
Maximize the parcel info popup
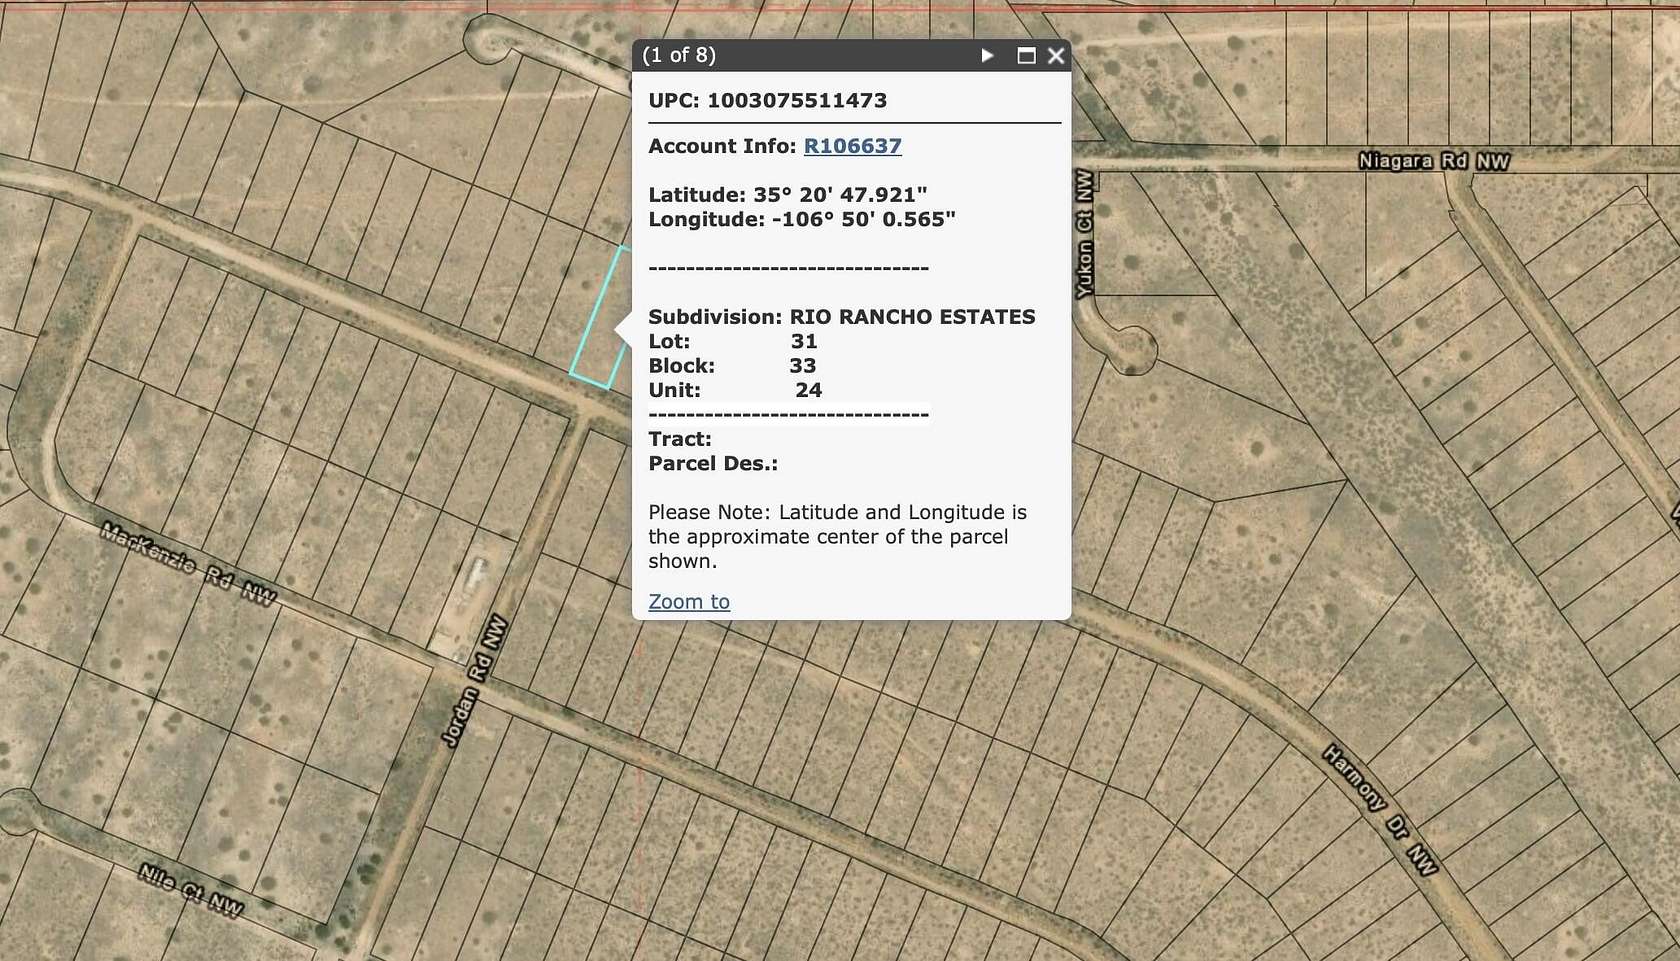coord(1024,57)
